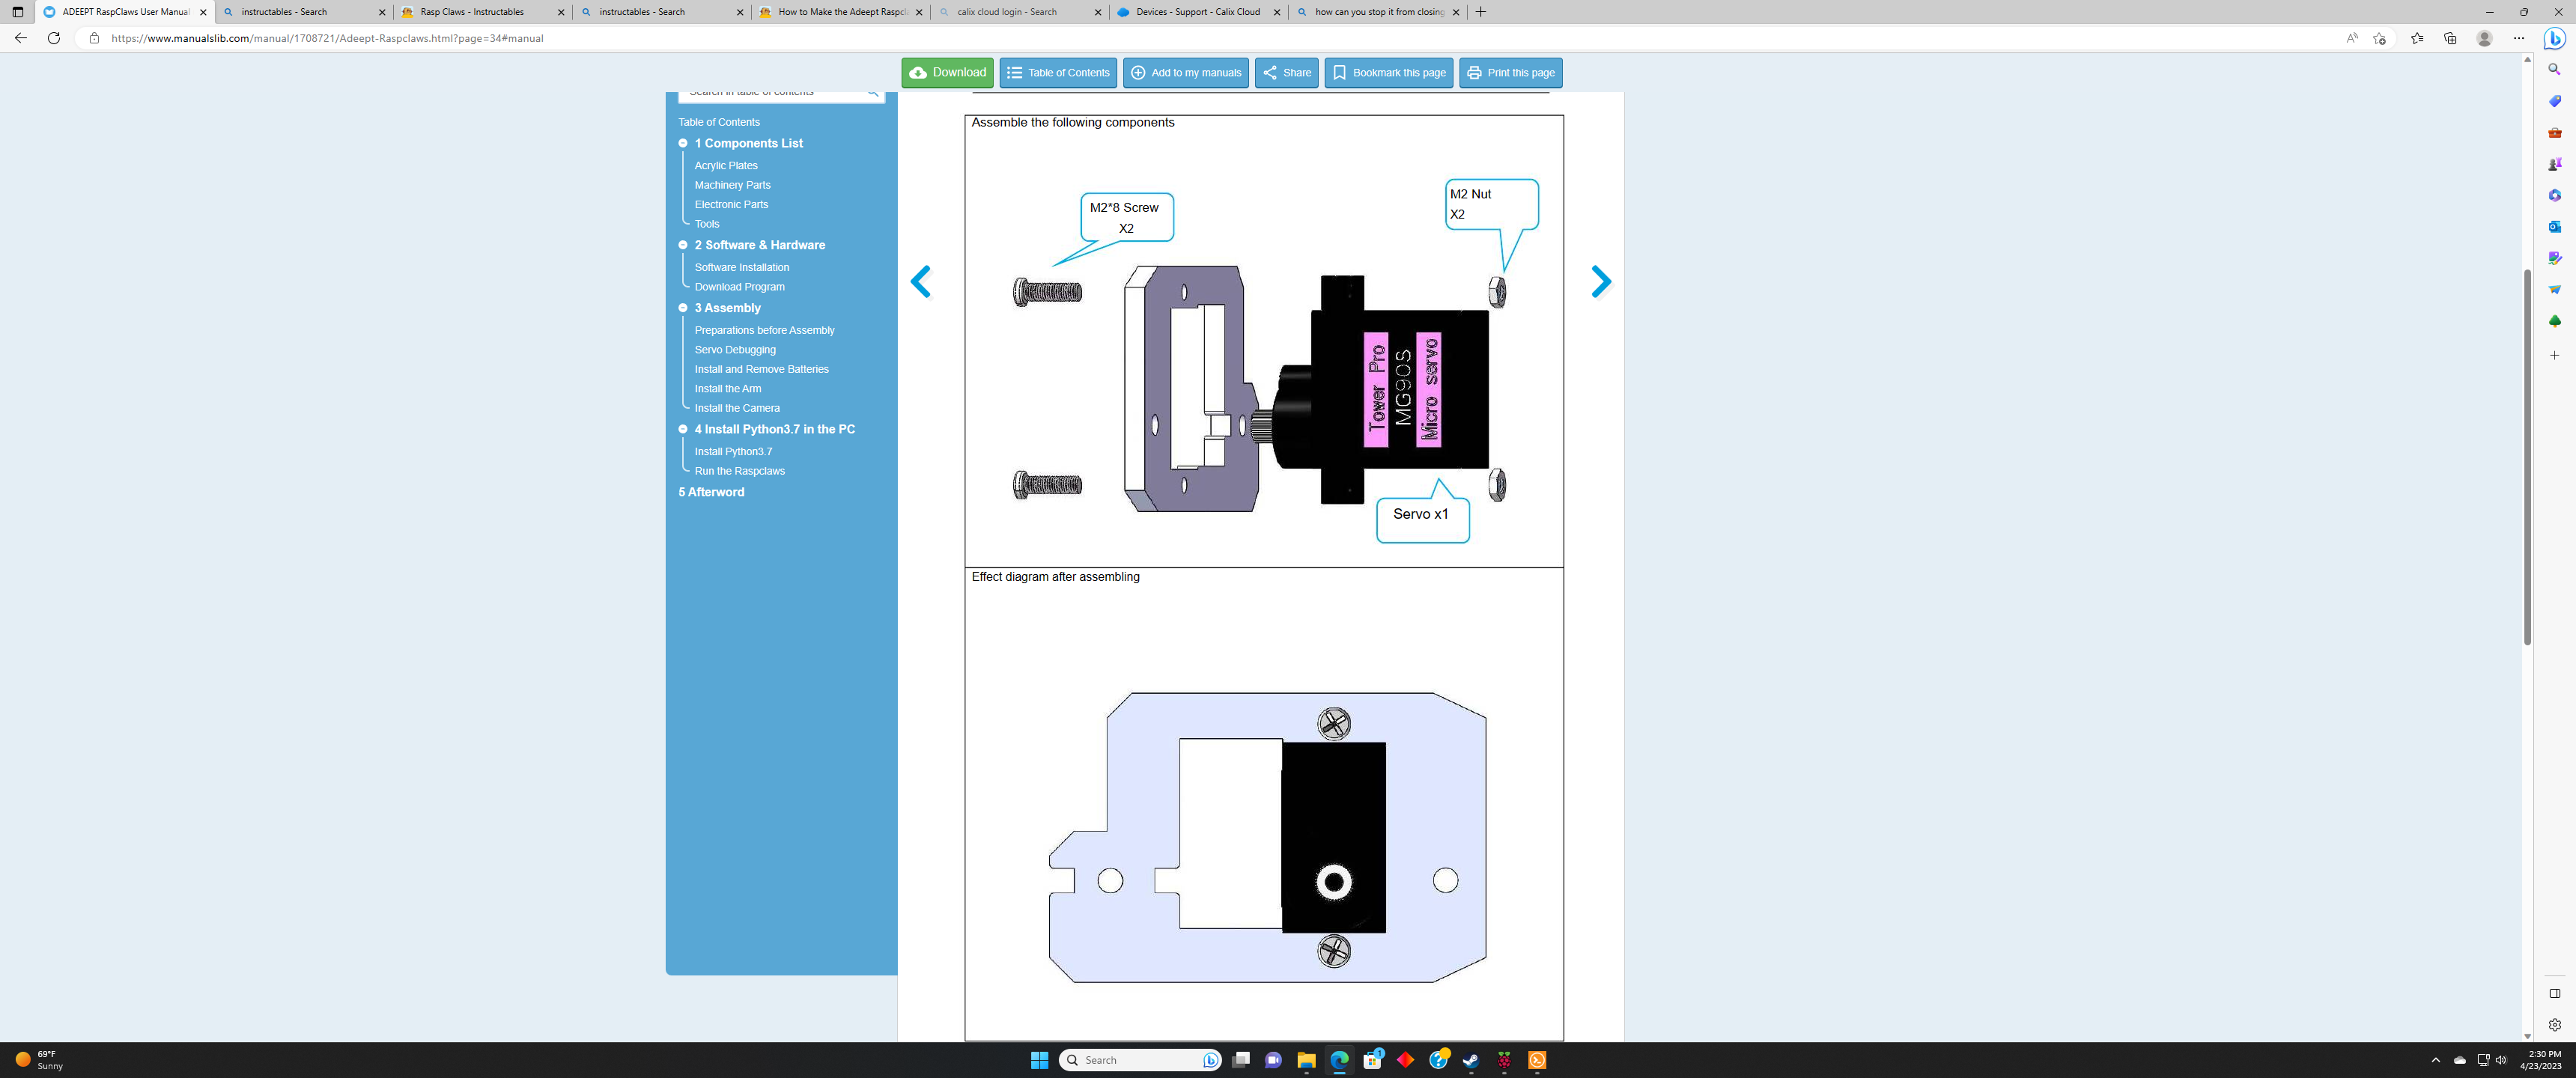Open Steam from taskbar
2576x1078 pixels.
tap(1471, 1060)
